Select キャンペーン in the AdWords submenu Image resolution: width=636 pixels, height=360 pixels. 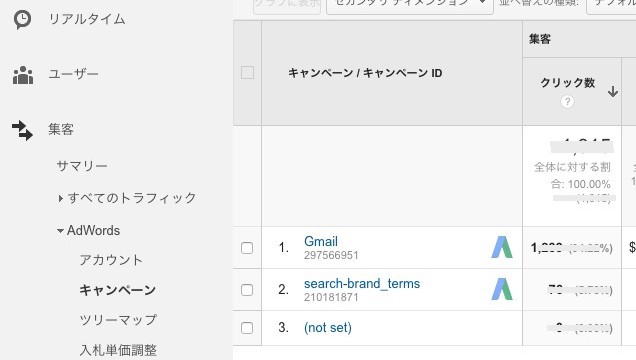click(x=118, y=290)
